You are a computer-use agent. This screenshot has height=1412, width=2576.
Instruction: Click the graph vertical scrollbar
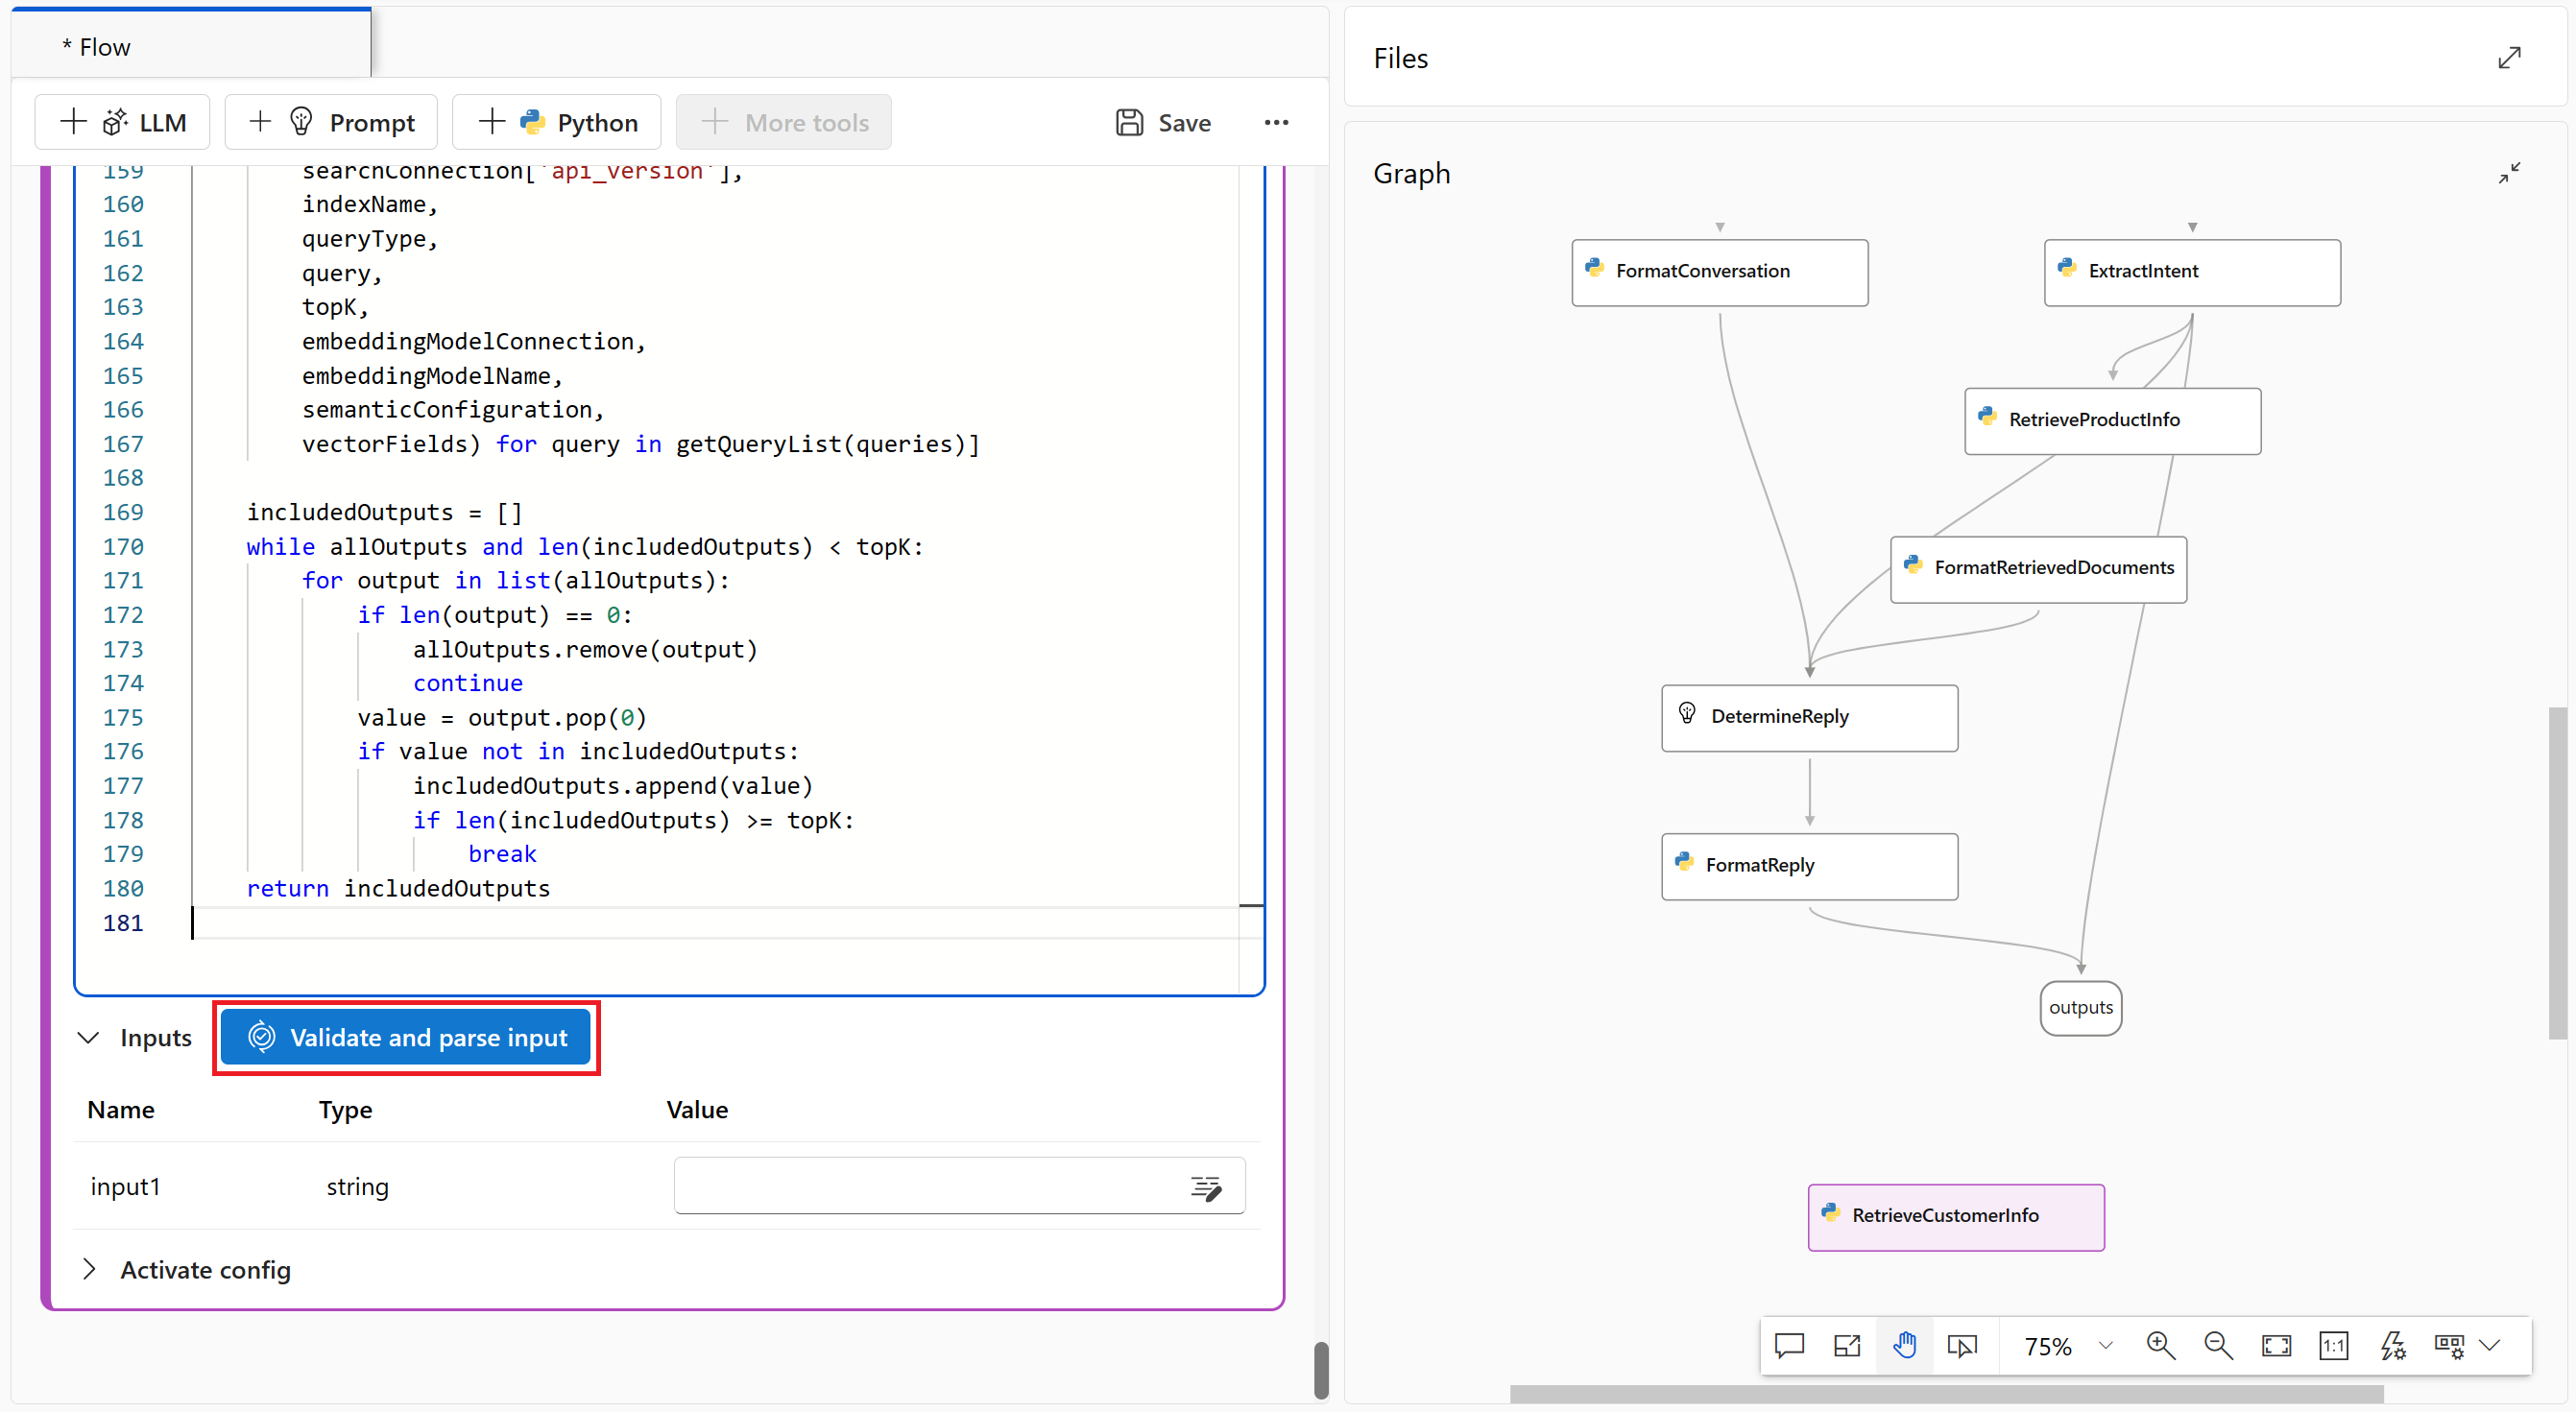(x=2557, y=872)
